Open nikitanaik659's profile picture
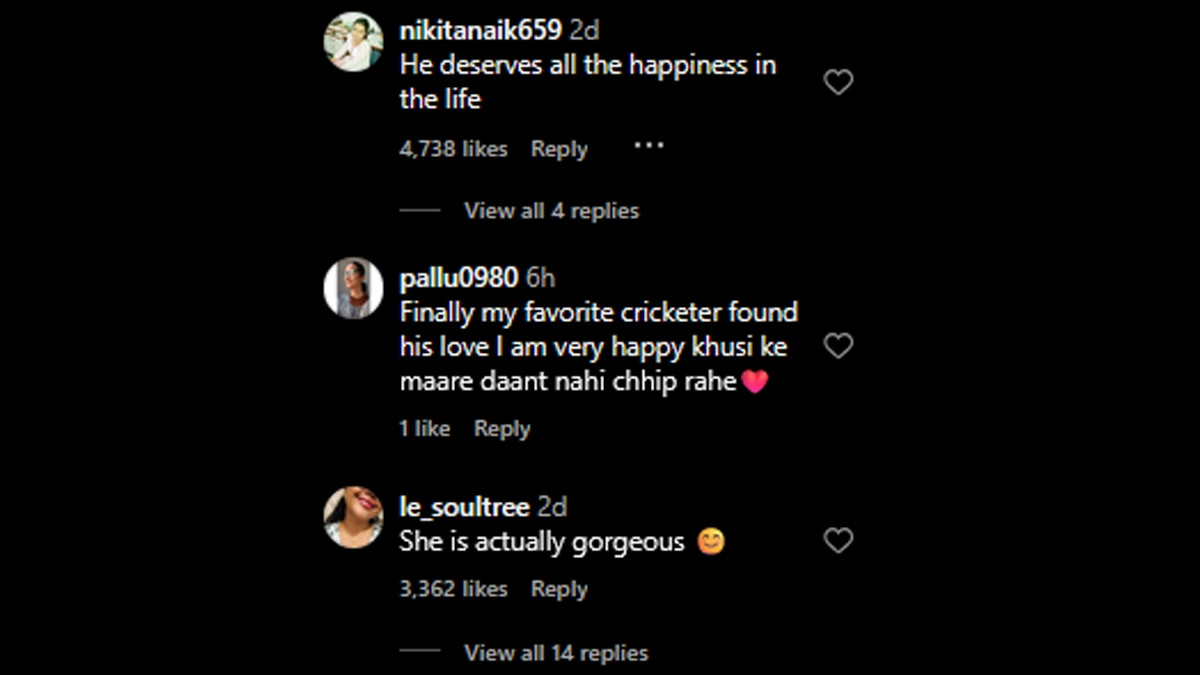This screenshot has height=675, width=1200. click(354, 42)
